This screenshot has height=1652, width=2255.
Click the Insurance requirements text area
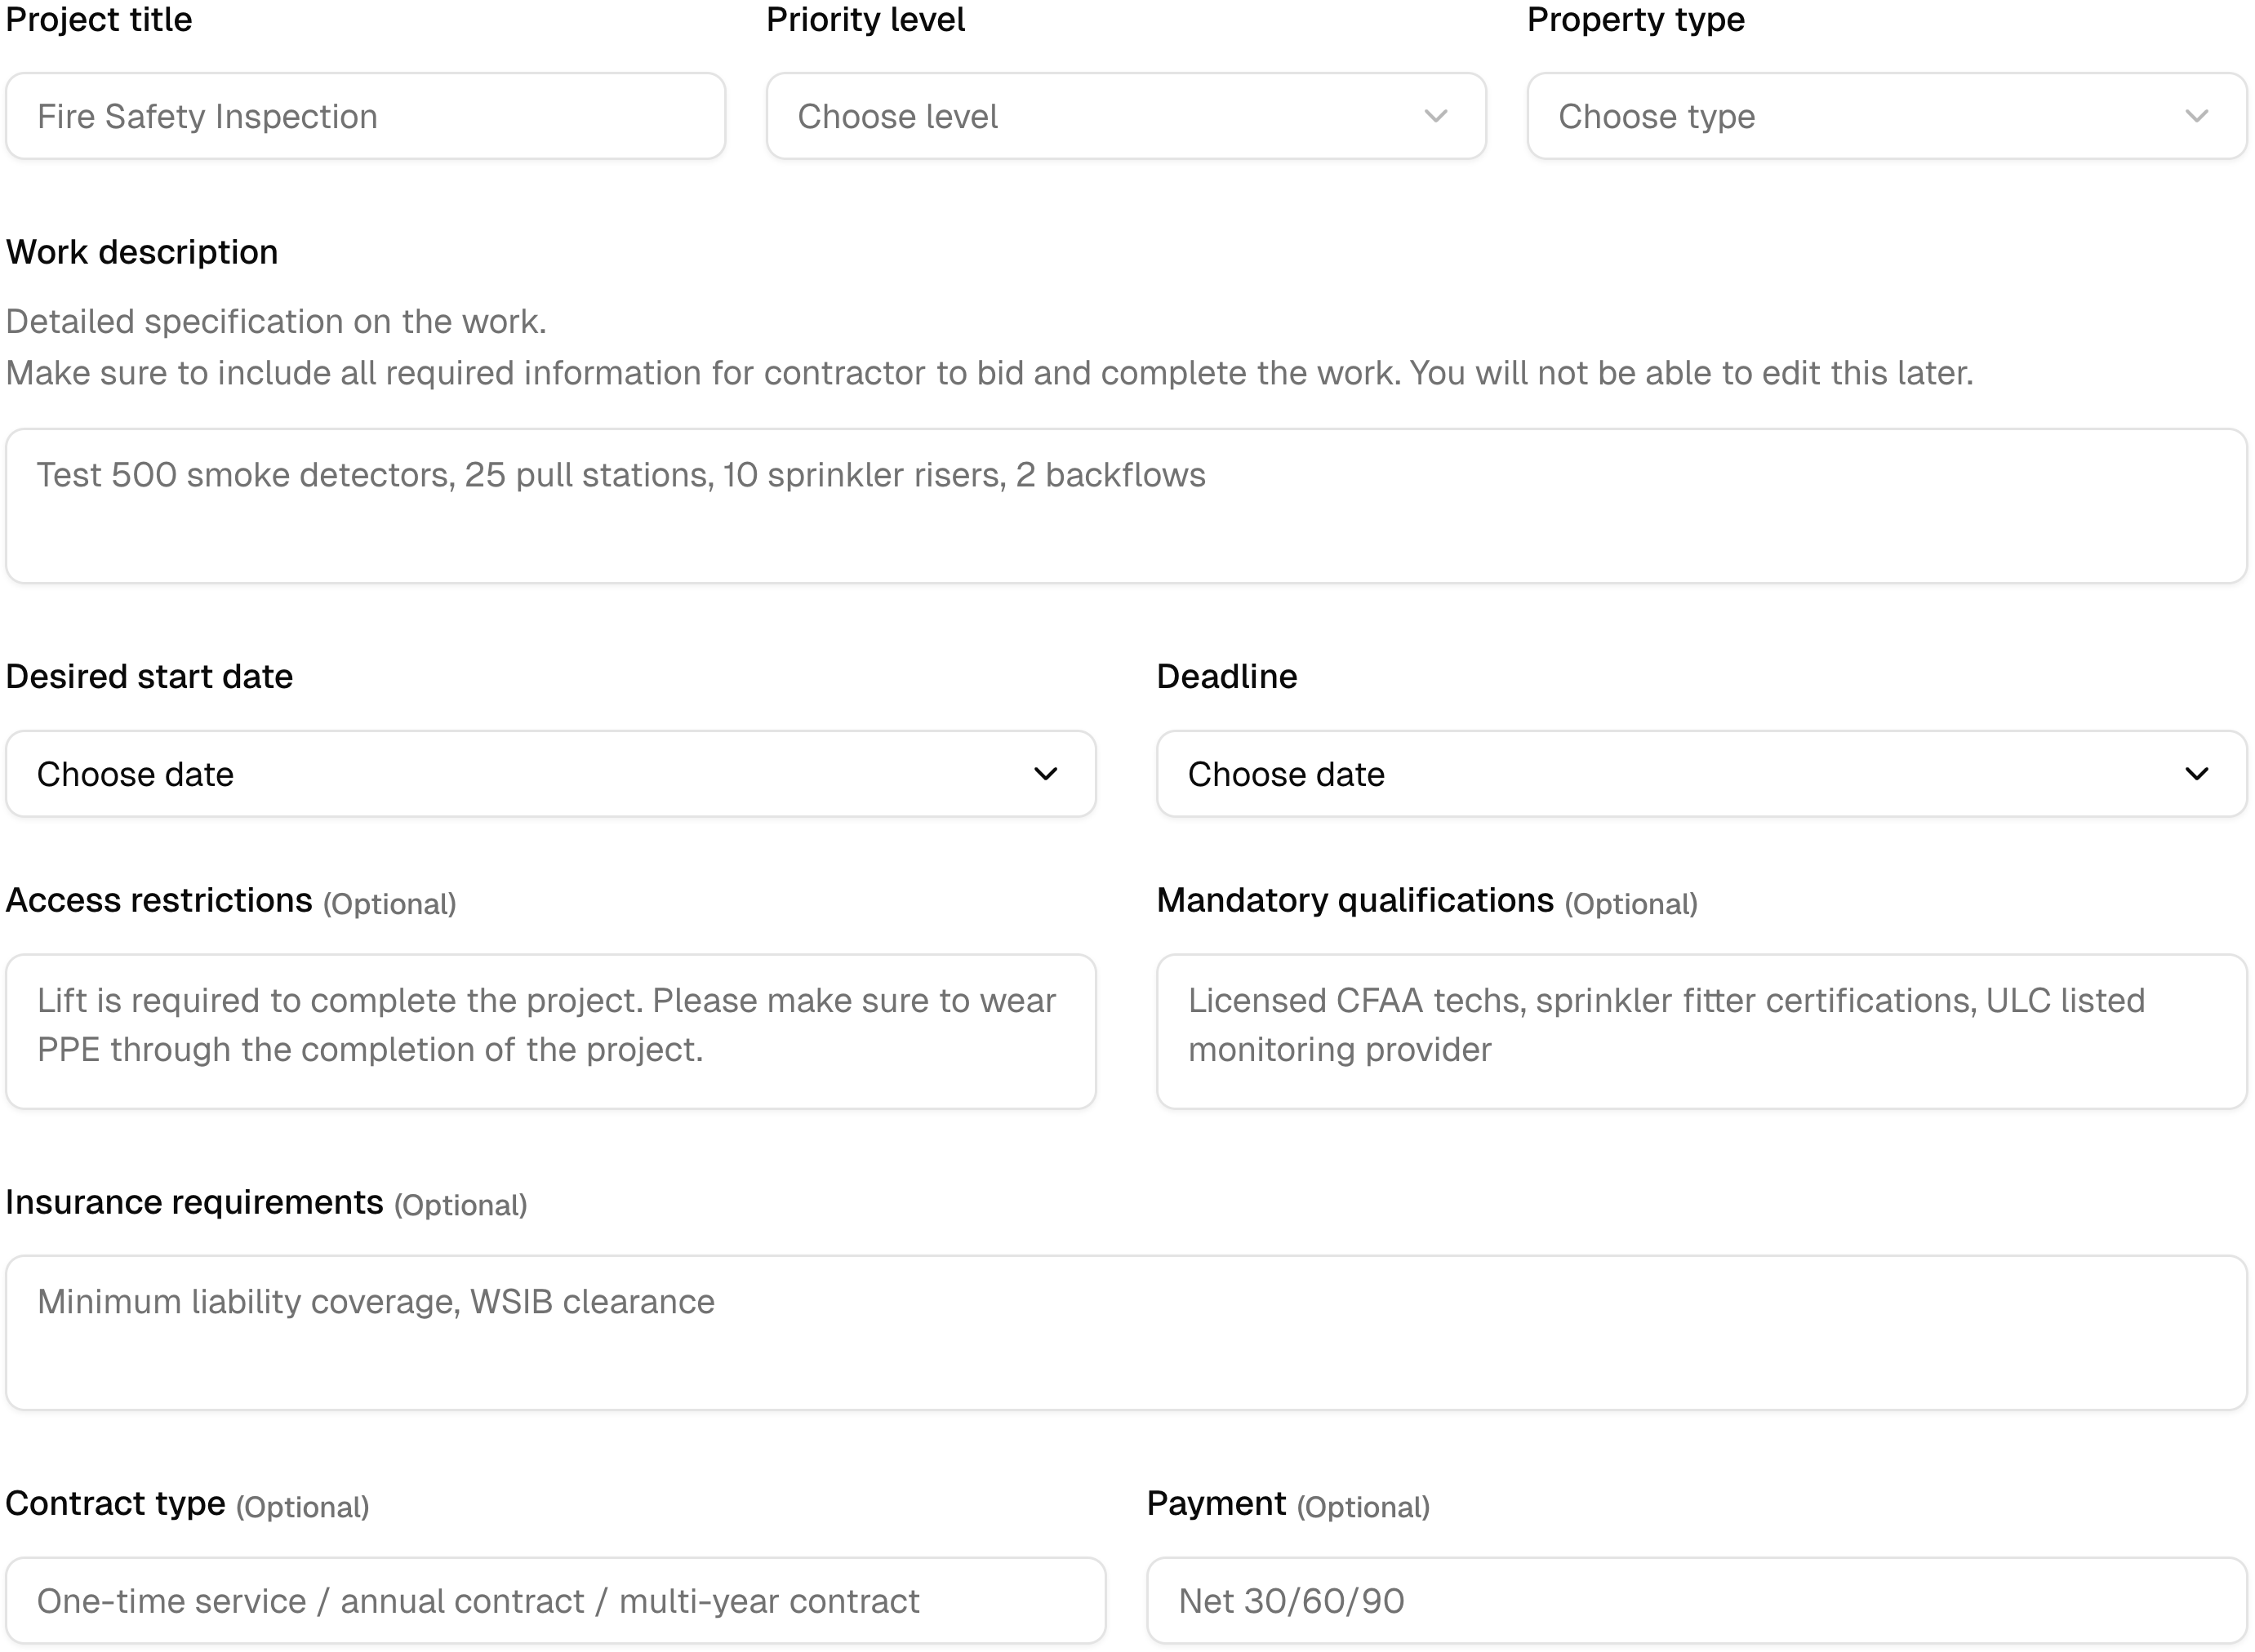pos(1126,1332)
